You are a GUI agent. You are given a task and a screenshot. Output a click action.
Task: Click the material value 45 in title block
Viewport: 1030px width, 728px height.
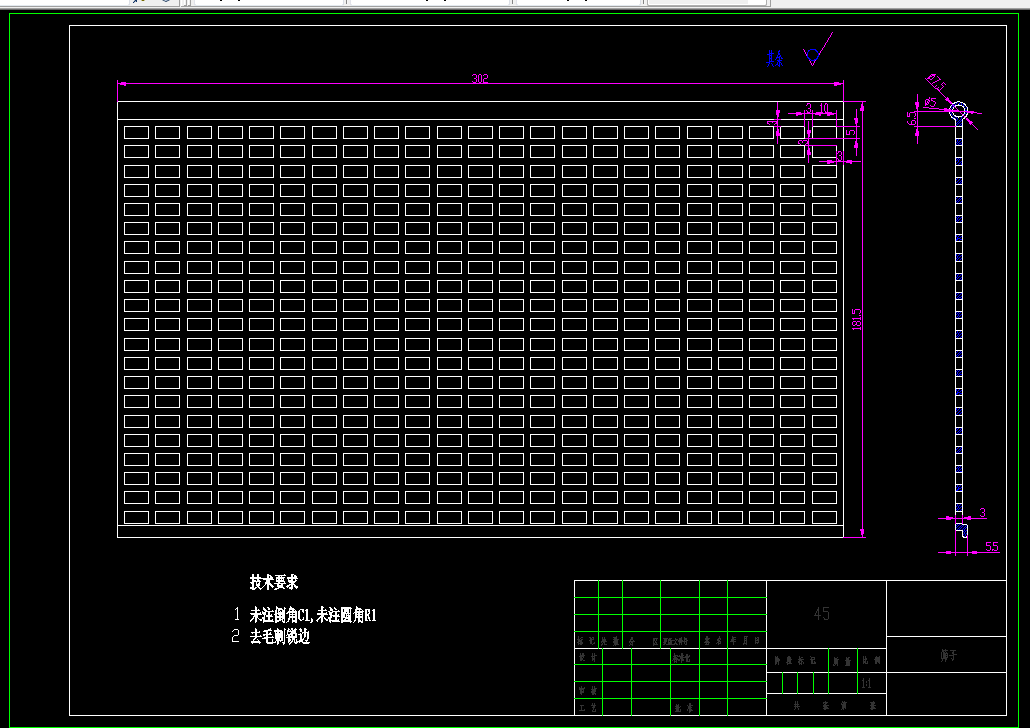click(x=822, y=614)
